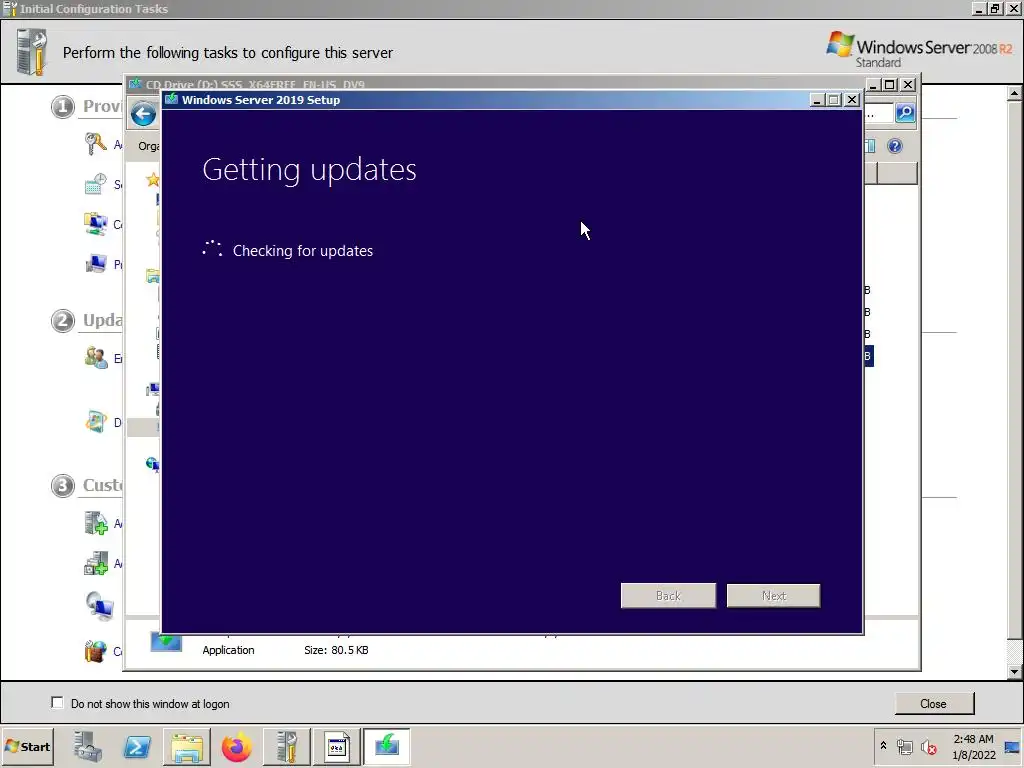Switch to Initial Configuration Tasks taskbar button

[287, 746]
